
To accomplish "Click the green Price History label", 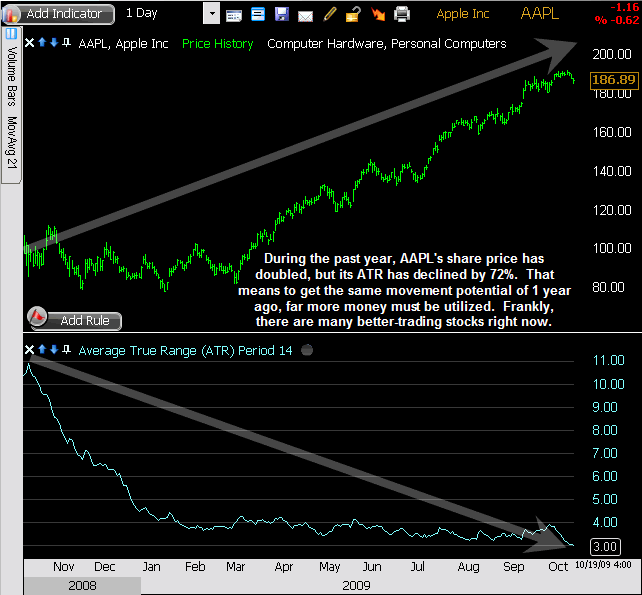I will [217, 44].
